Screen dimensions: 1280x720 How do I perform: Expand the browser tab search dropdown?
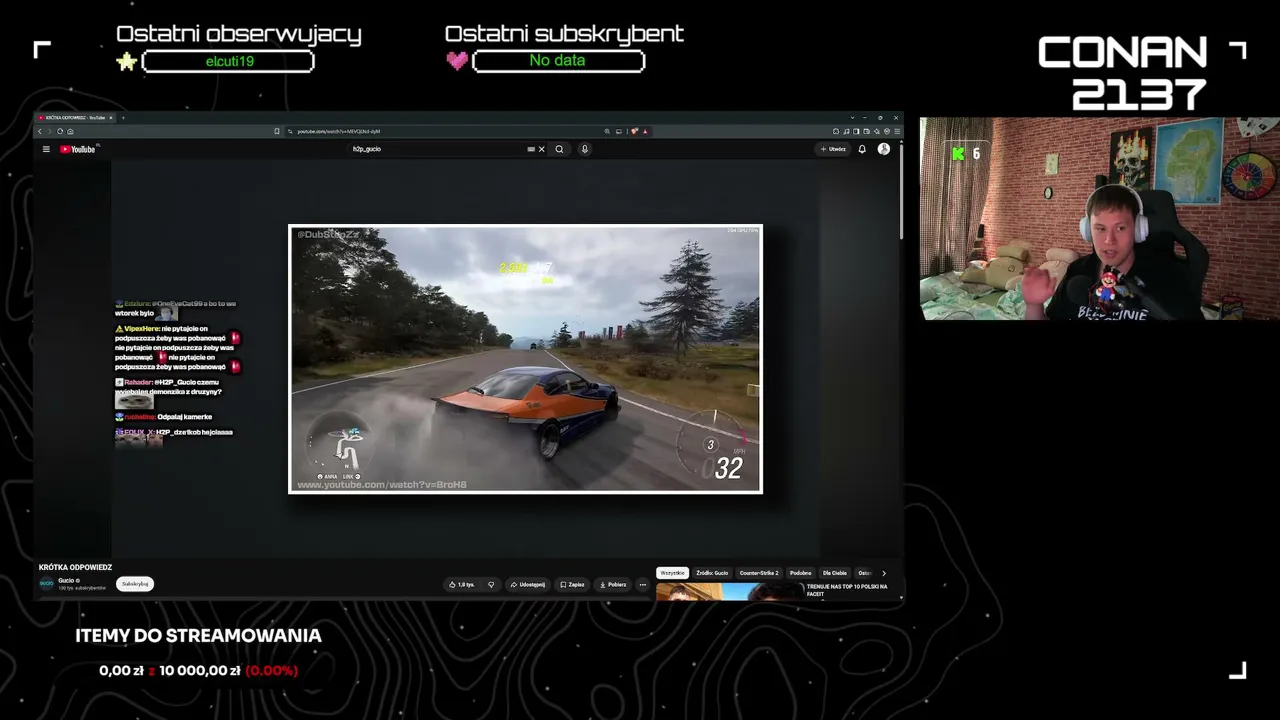click(x=851, y=118)
